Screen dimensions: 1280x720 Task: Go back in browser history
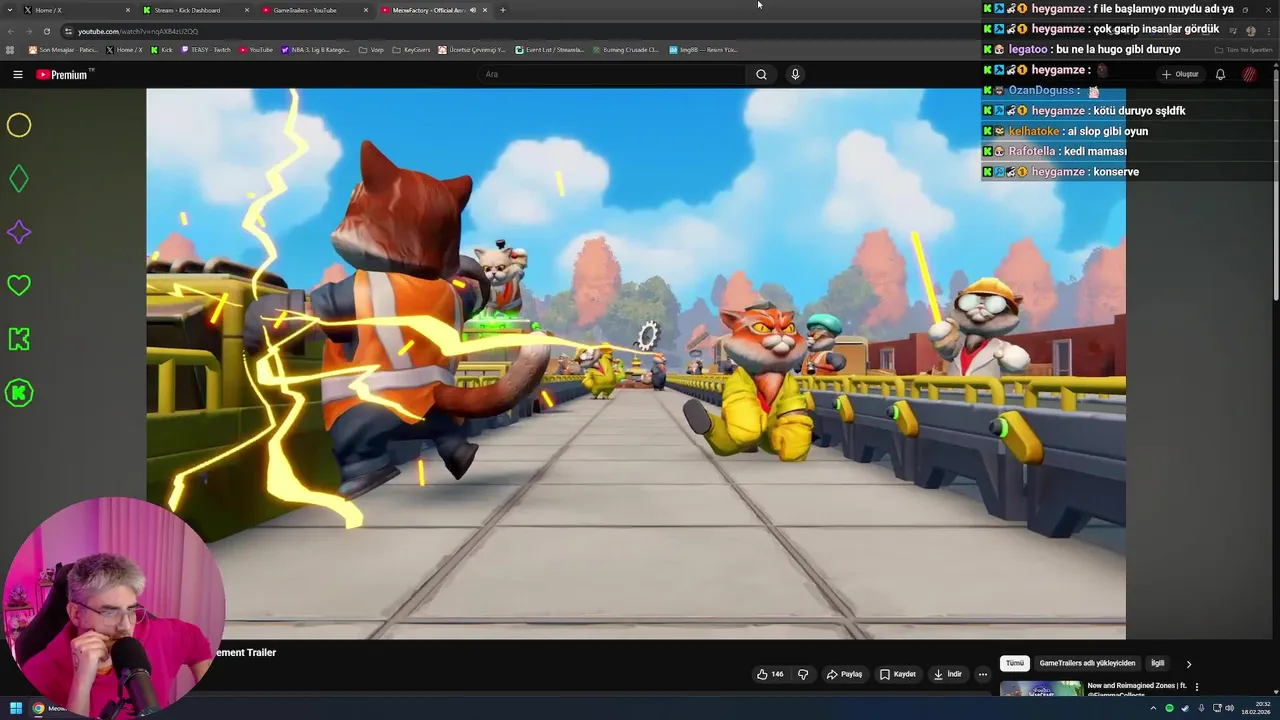pyautogui.click(x=10, y=31)
